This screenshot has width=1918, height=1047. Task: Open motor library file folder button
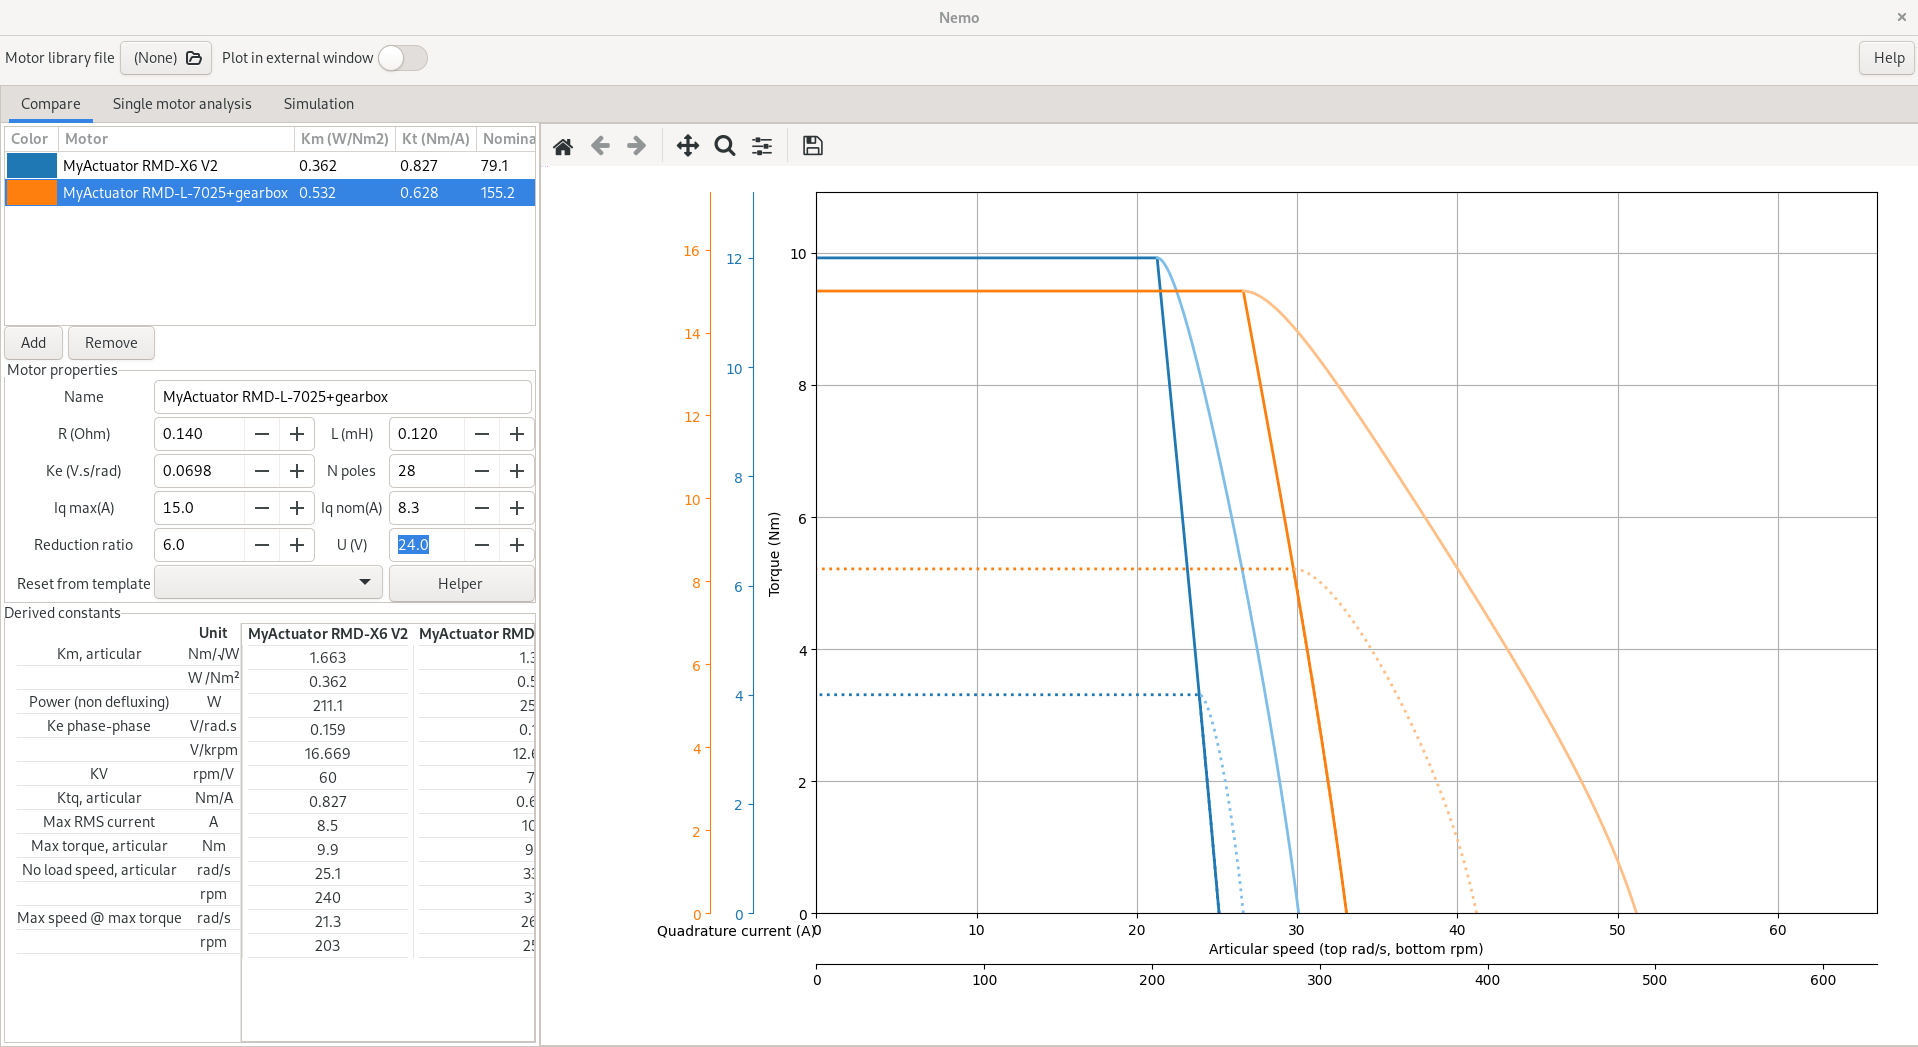pos(166,58)
